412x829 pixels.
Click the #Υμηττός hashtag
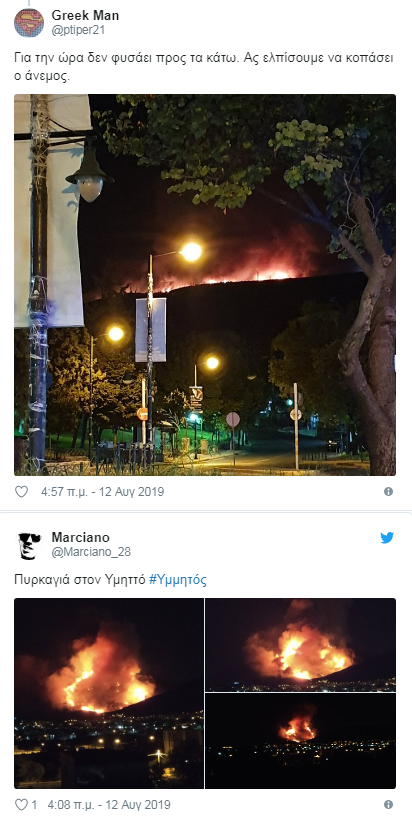coord(178,580)
